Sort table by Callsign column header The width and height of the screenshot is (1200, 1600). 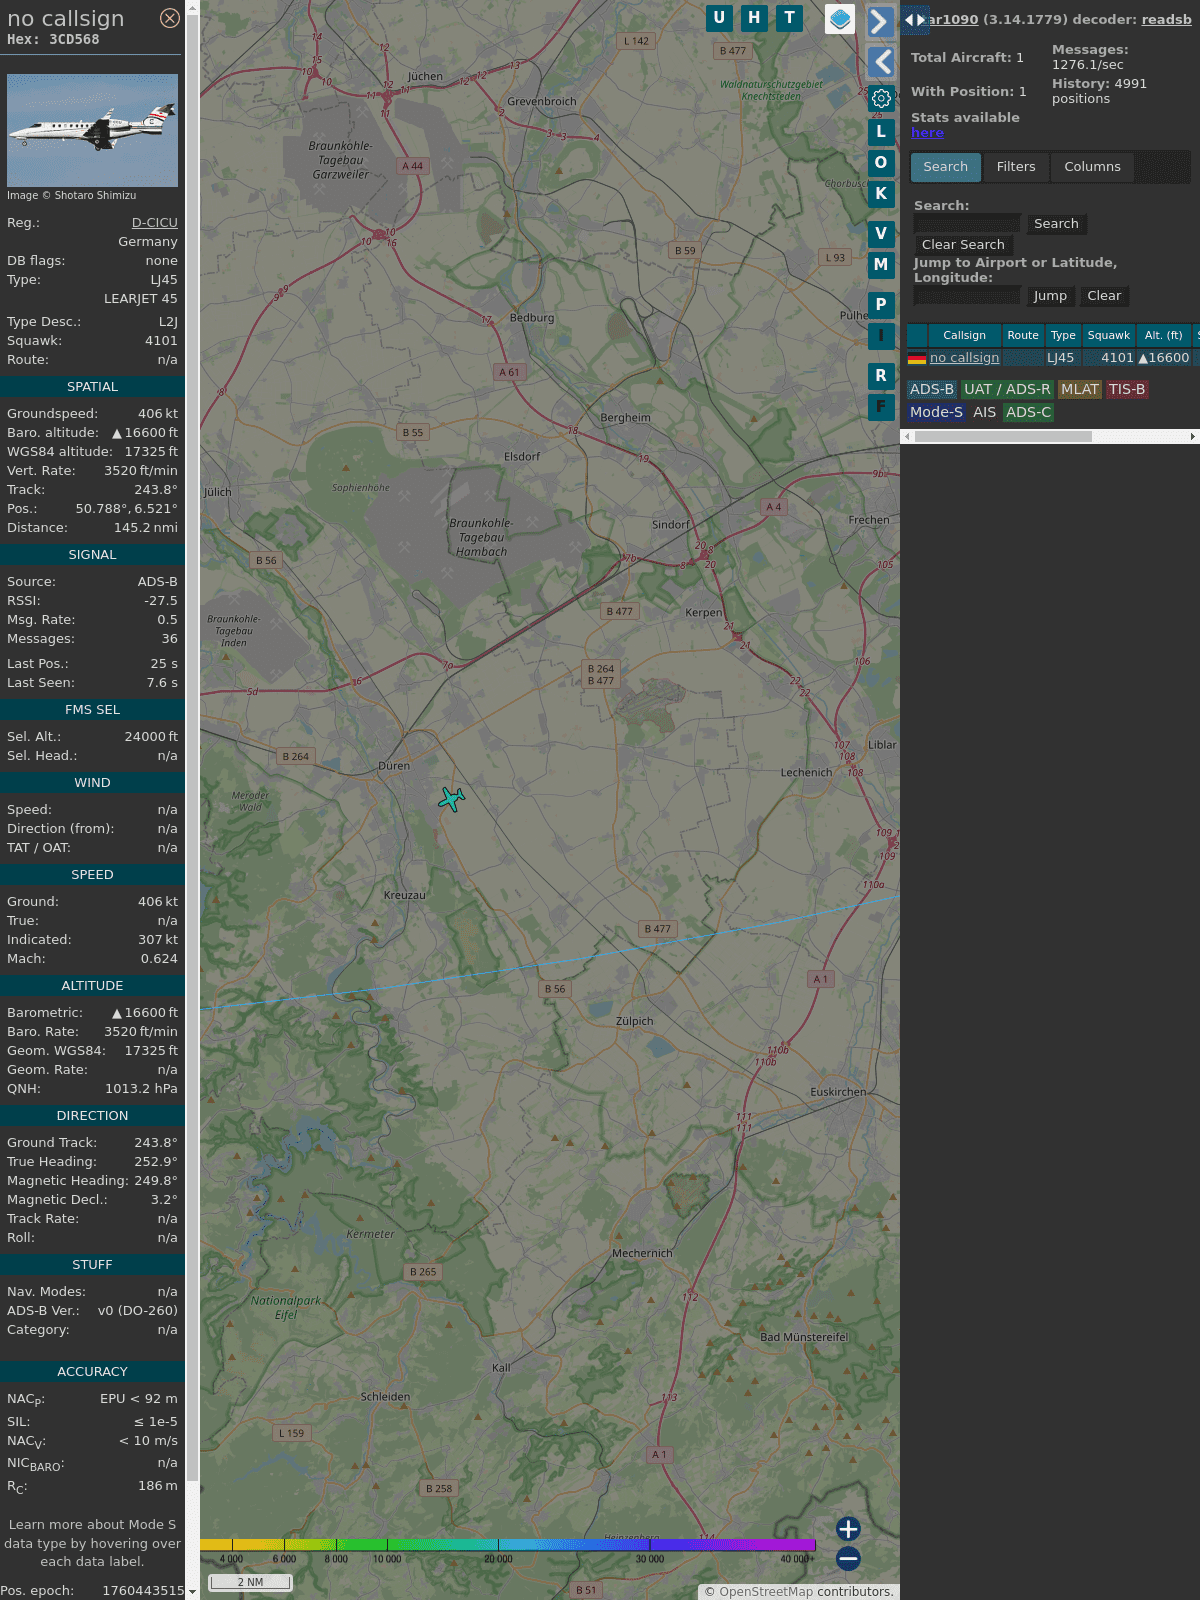coord(964,336)
